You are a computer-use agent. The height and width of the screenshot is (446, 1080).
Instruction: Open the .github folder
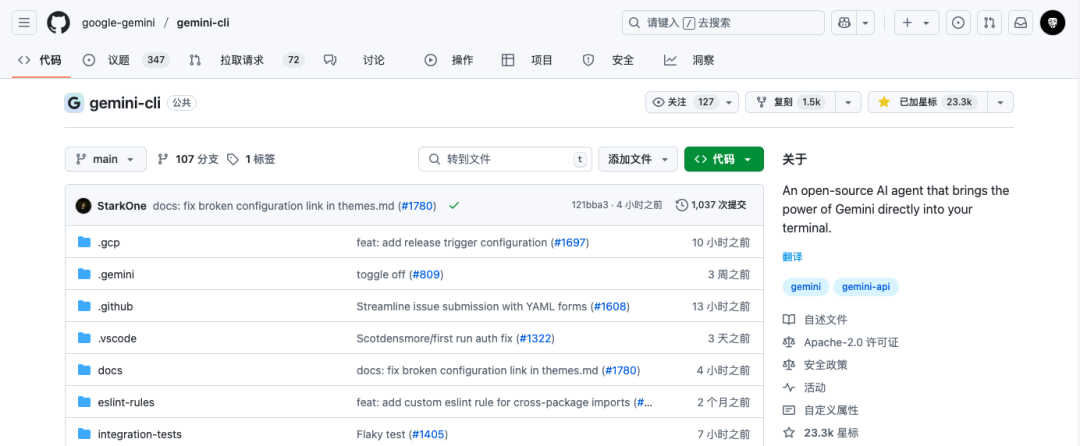pos(115,306)
